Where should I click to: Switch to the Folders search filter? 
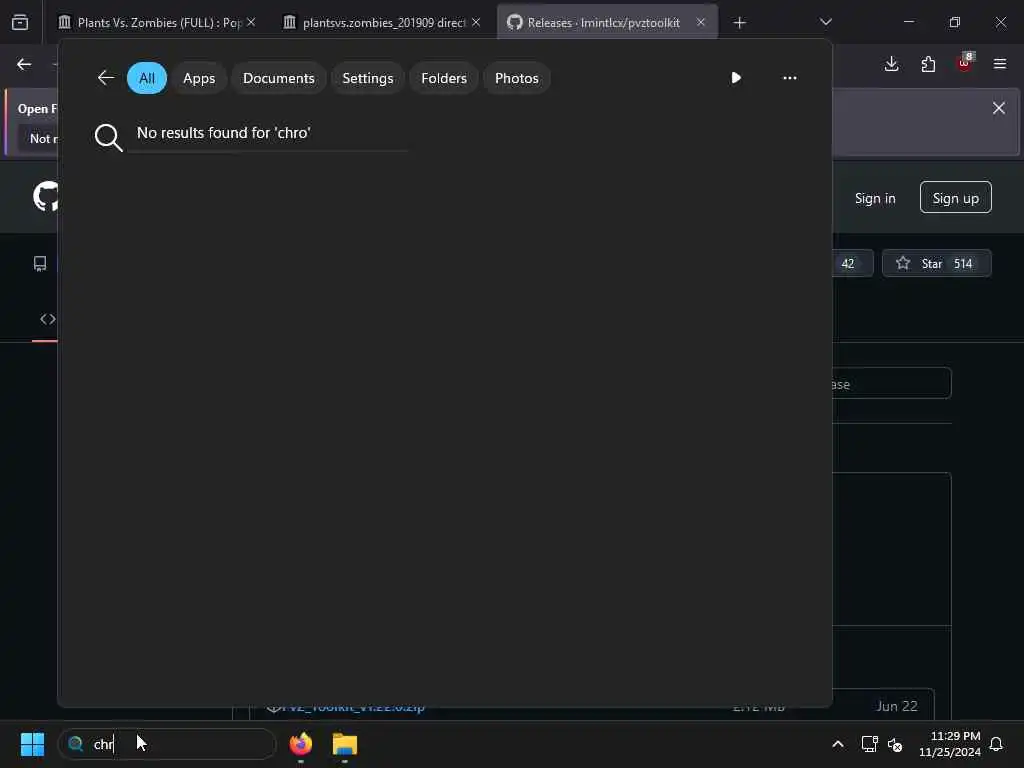tap(444, 78)
